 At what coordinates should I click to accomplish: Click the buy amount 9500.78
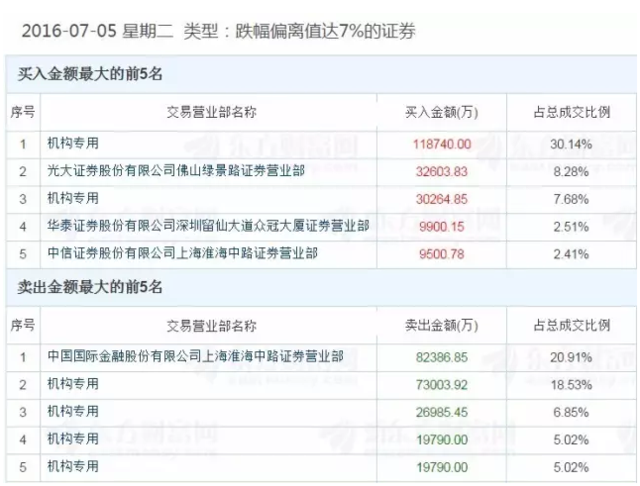click(442, 254)
